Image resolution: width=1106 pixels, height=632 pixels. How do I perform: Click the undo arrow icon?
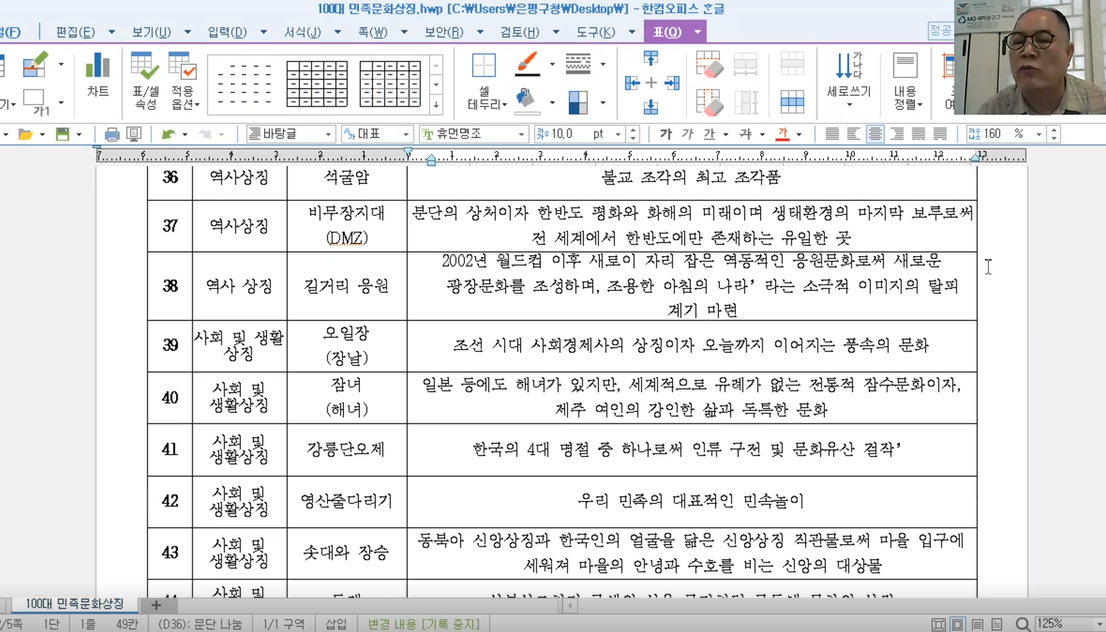[168, 134]
